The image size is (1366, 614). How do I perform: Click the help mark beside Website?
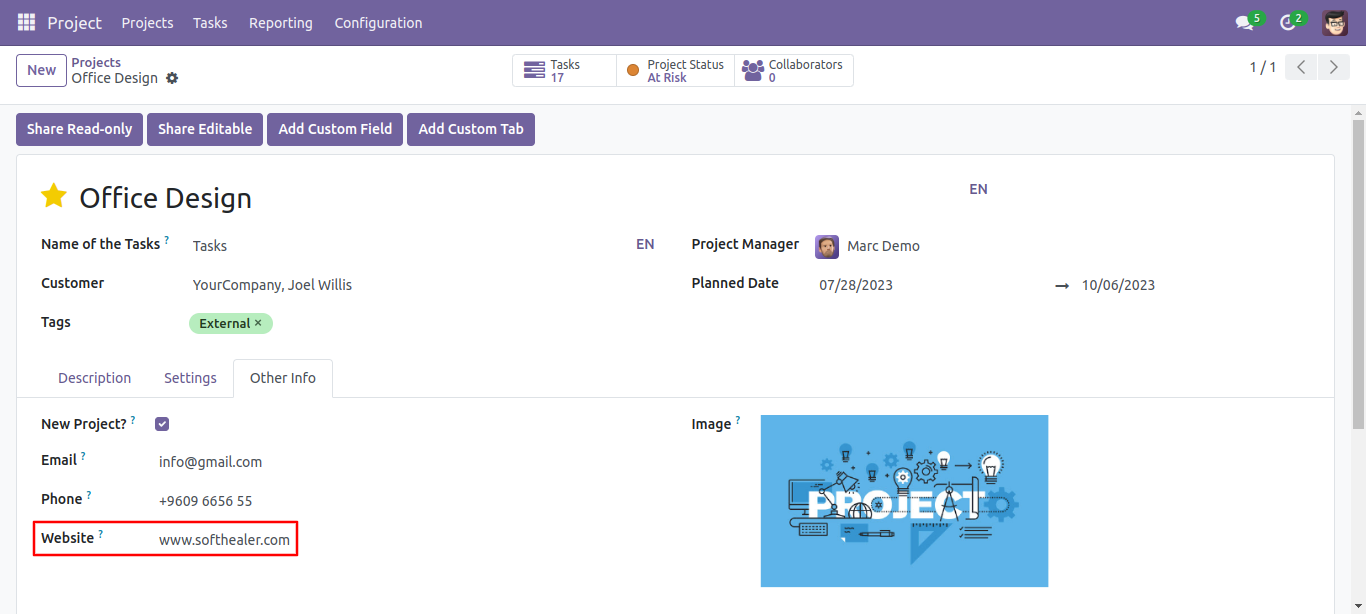(x=100, y=534)
